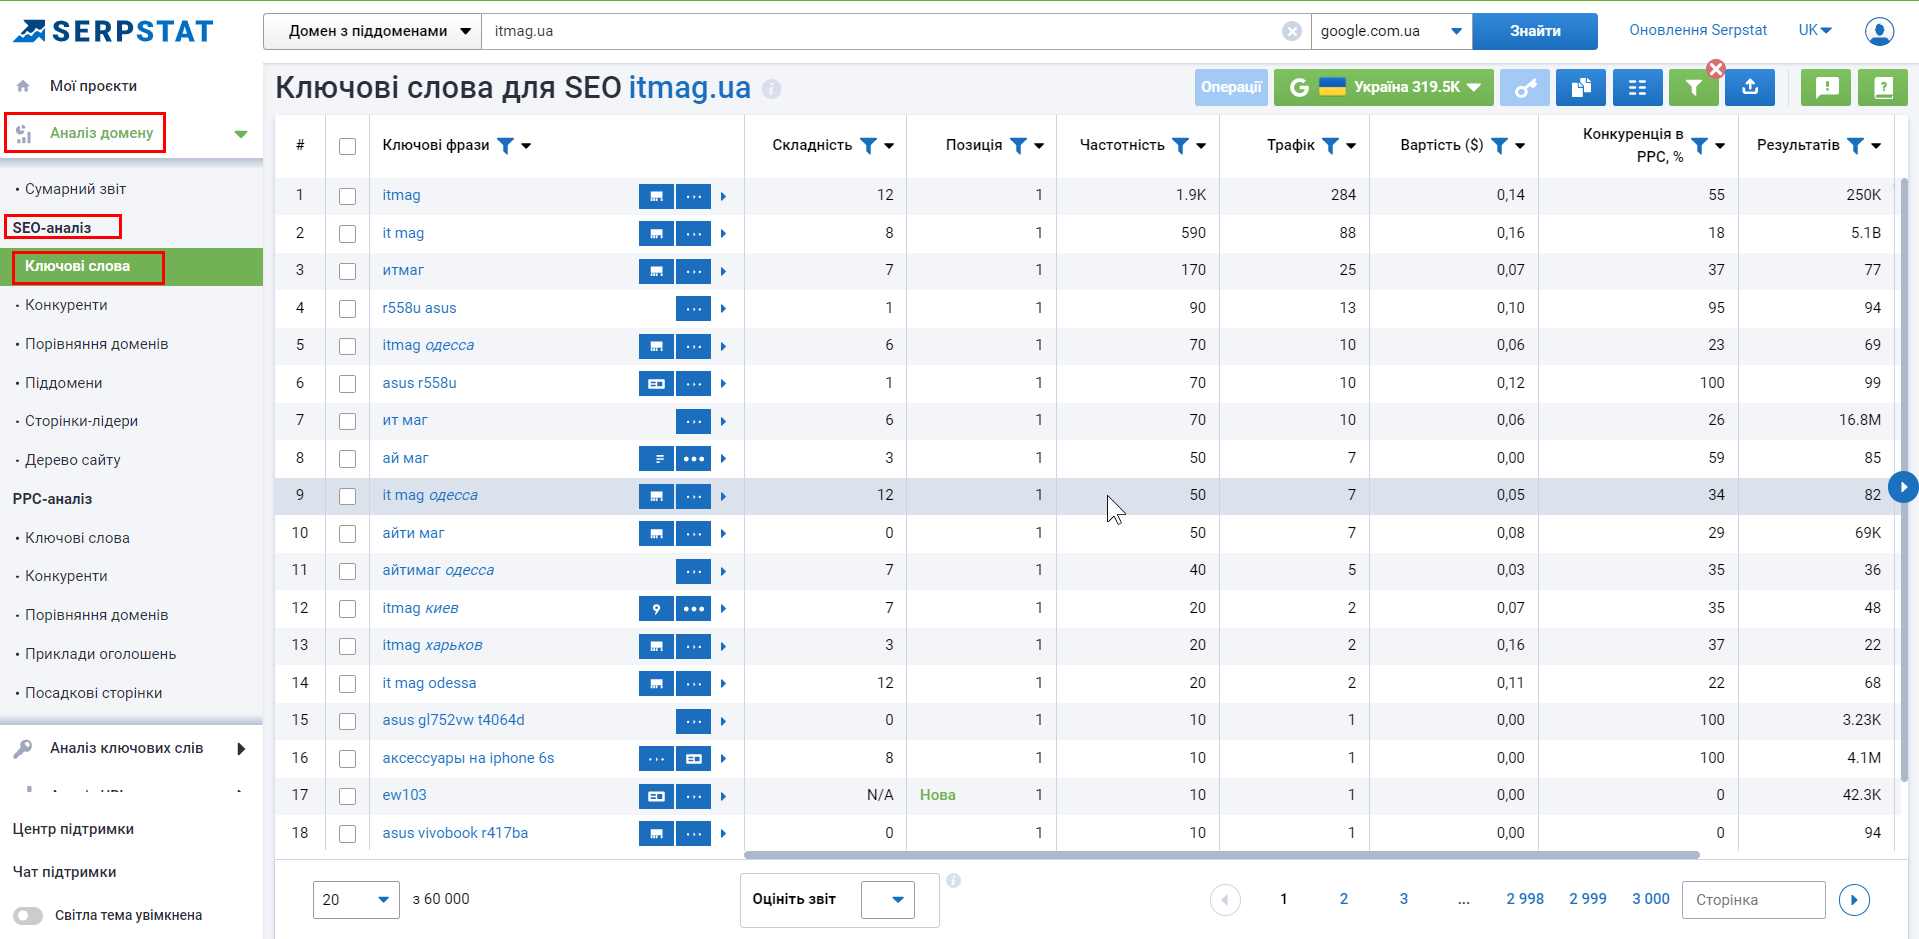Filter the Вартість ($) column funnel icon
Viewport: 1919px width, 939px height.
[1499, 146]
